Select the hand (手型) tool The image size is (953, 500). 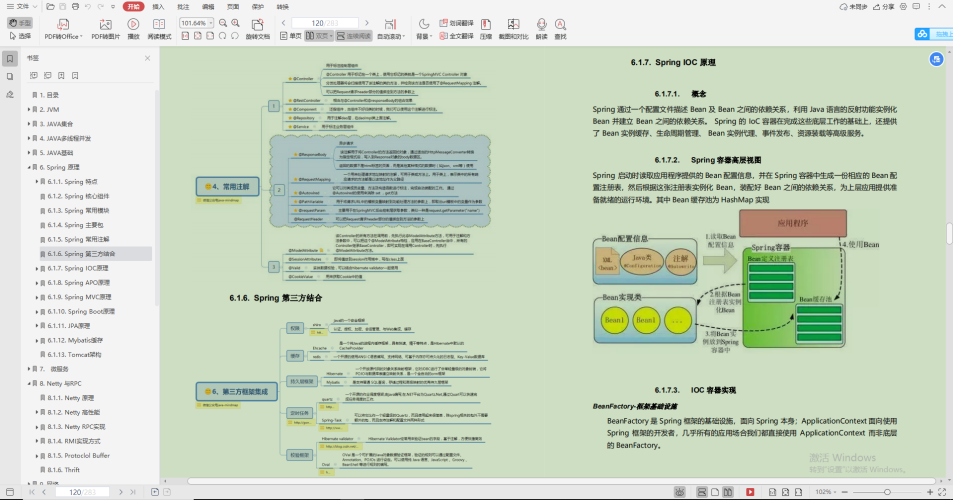19,22
